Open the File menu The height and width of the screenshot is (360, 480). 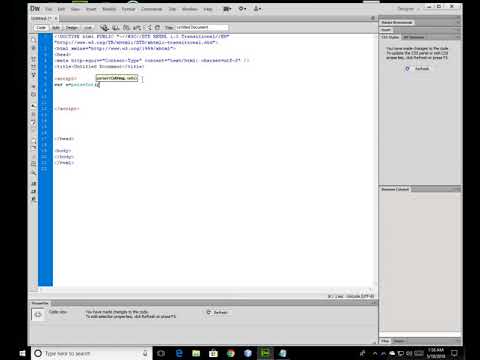[48, 9]
